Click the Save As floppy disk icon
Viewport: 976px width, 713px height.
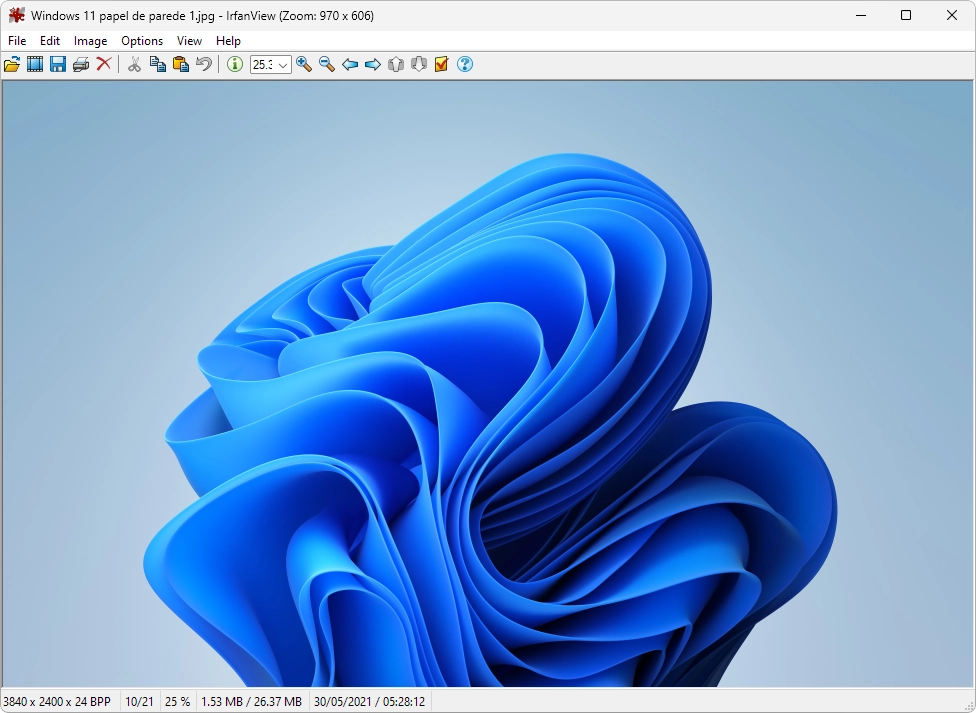(x=58, y=64)
